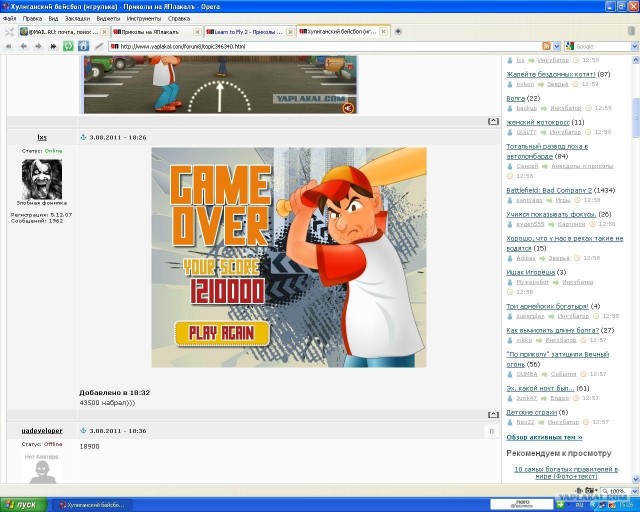Screen dimensions: 640x512
Task: Open the Справка menu
Action: [x=179, y=18]
